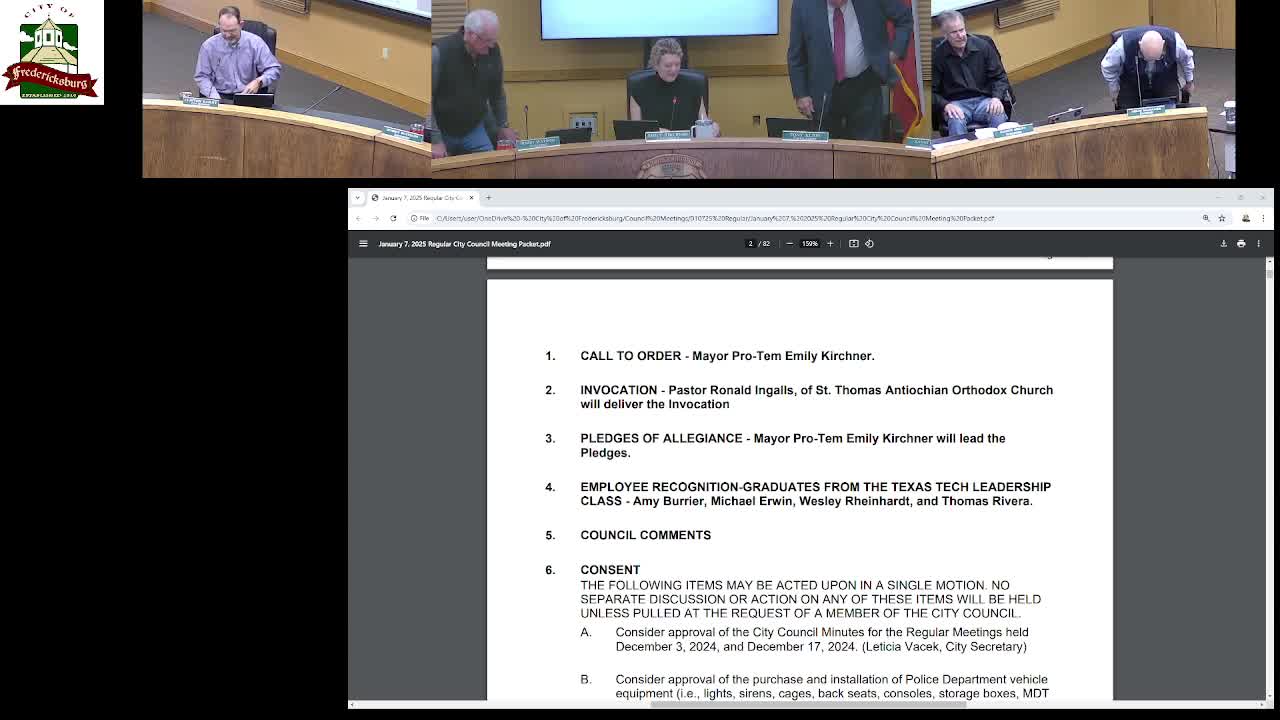Open the PDF sidebar menu icon
The image size is (1280, 720).
click(363, 243)
